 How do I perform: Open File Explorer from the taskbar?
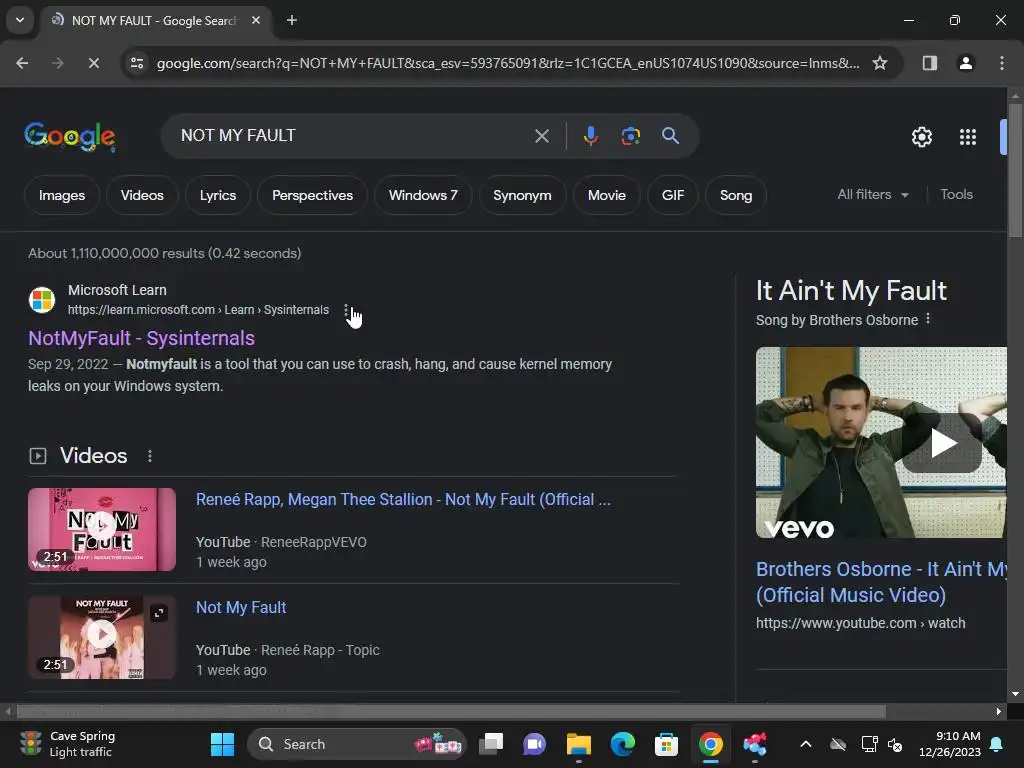point(578,744)
